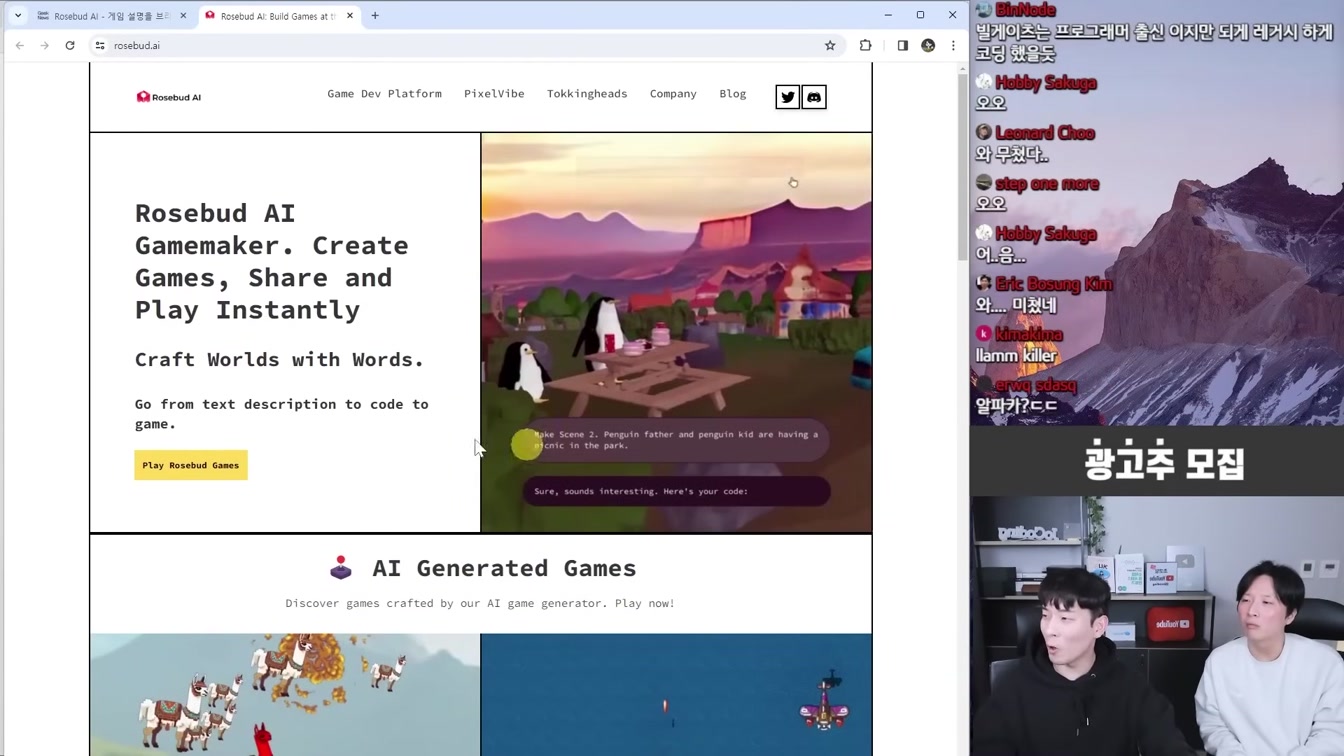Click chat username step one more
Screen dimensions: 1344x756
(1047, 184)
